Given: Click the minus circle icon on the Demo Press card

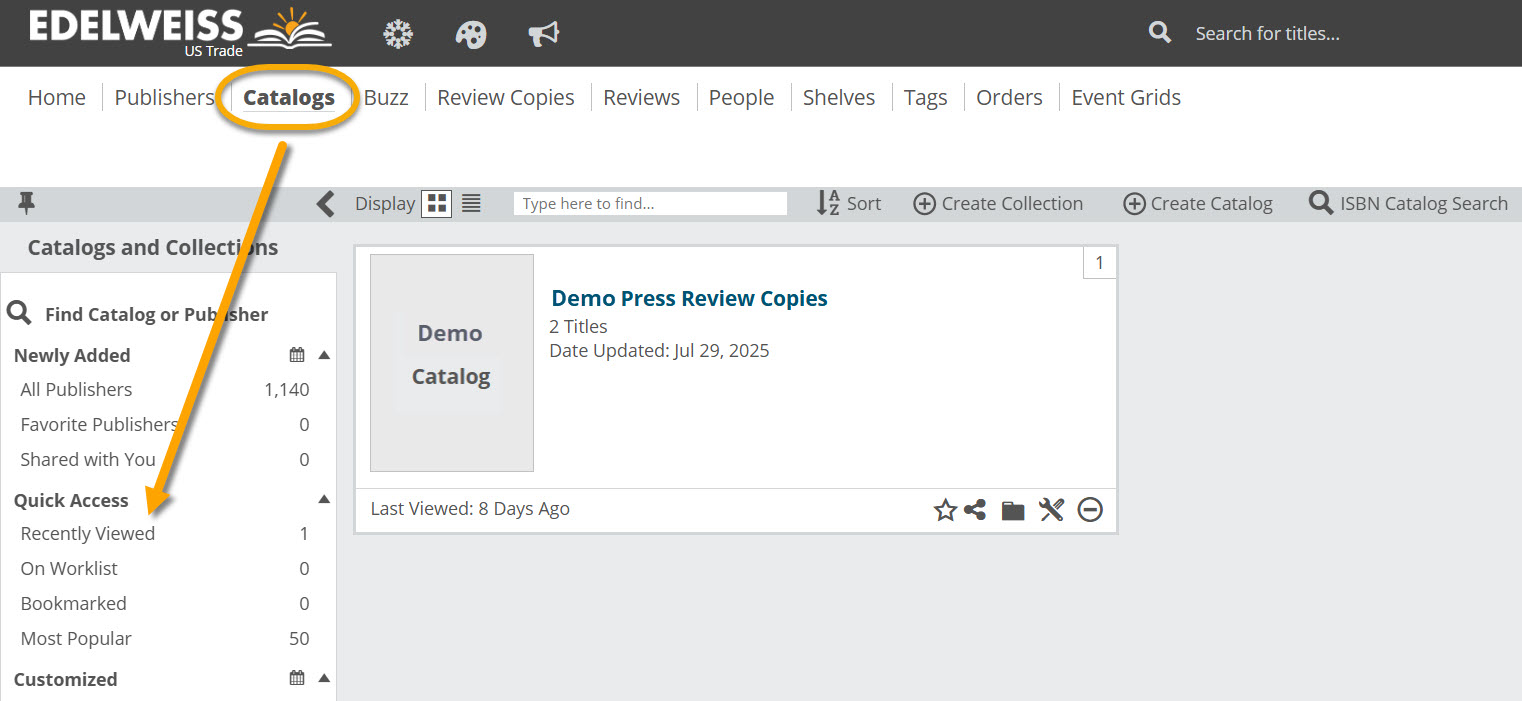Looking at the screenshot, I should pyautogui.click(x=1090, y=510).
